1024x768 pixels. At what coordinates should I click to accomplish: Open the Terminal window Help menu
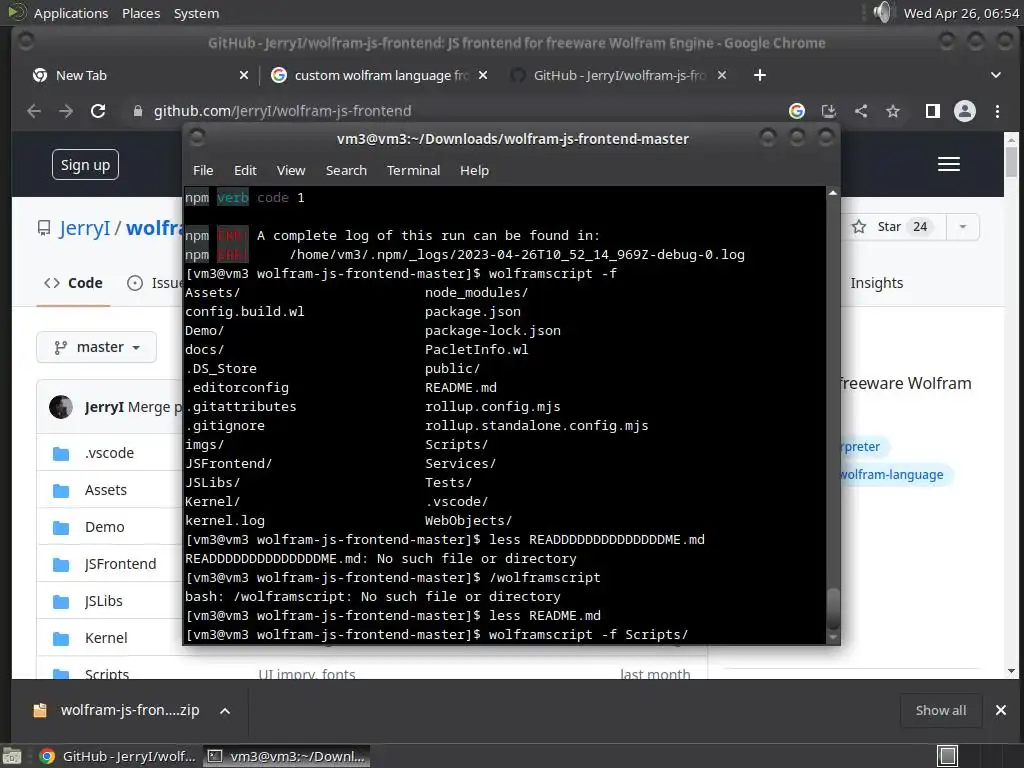[474, 170]
